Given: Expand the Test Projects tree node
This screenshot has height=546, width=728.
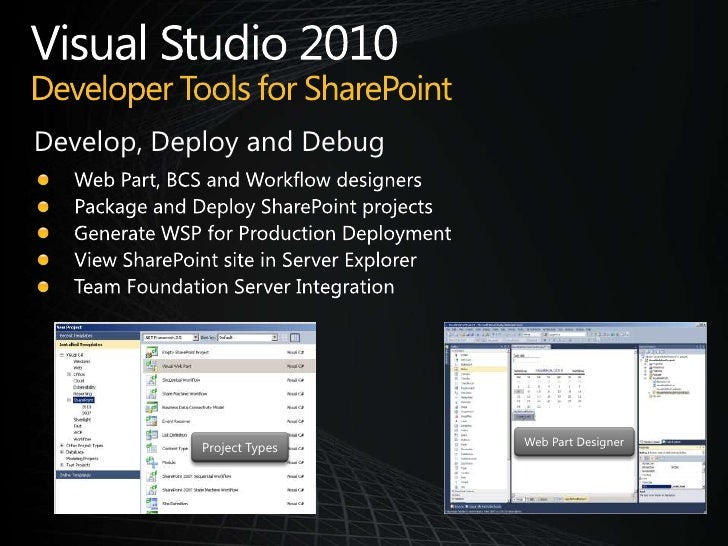Looking at the screenshot, I should click(61, 465).
